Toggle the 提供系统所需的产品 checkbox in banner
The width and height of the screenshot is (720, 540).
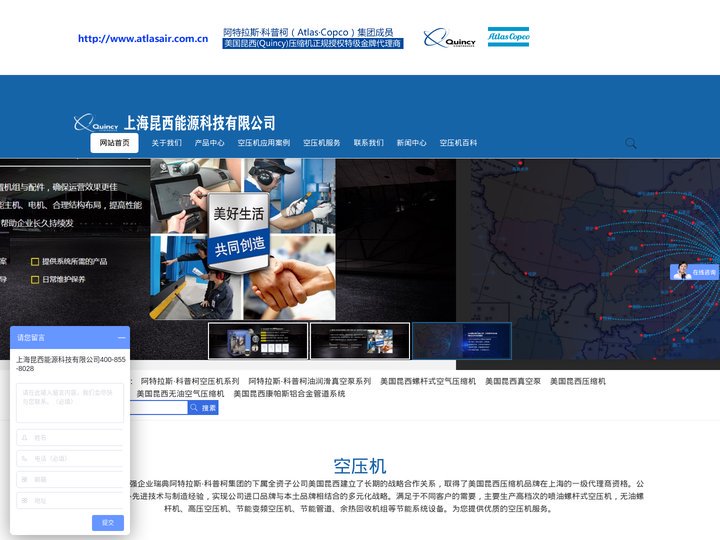tap(34, 262)
